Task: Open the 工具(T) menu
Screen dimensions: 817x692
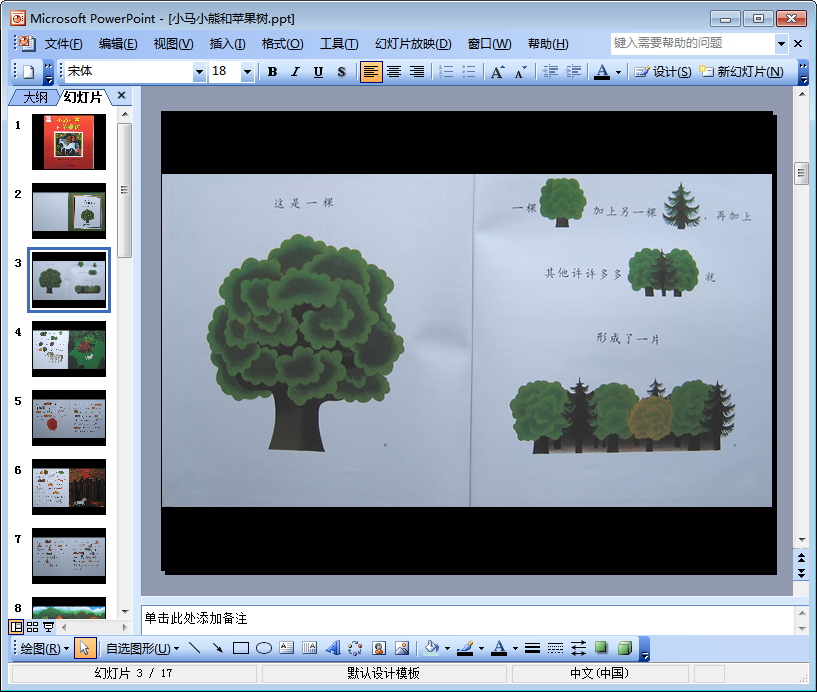Action: [x=339, y=44]
